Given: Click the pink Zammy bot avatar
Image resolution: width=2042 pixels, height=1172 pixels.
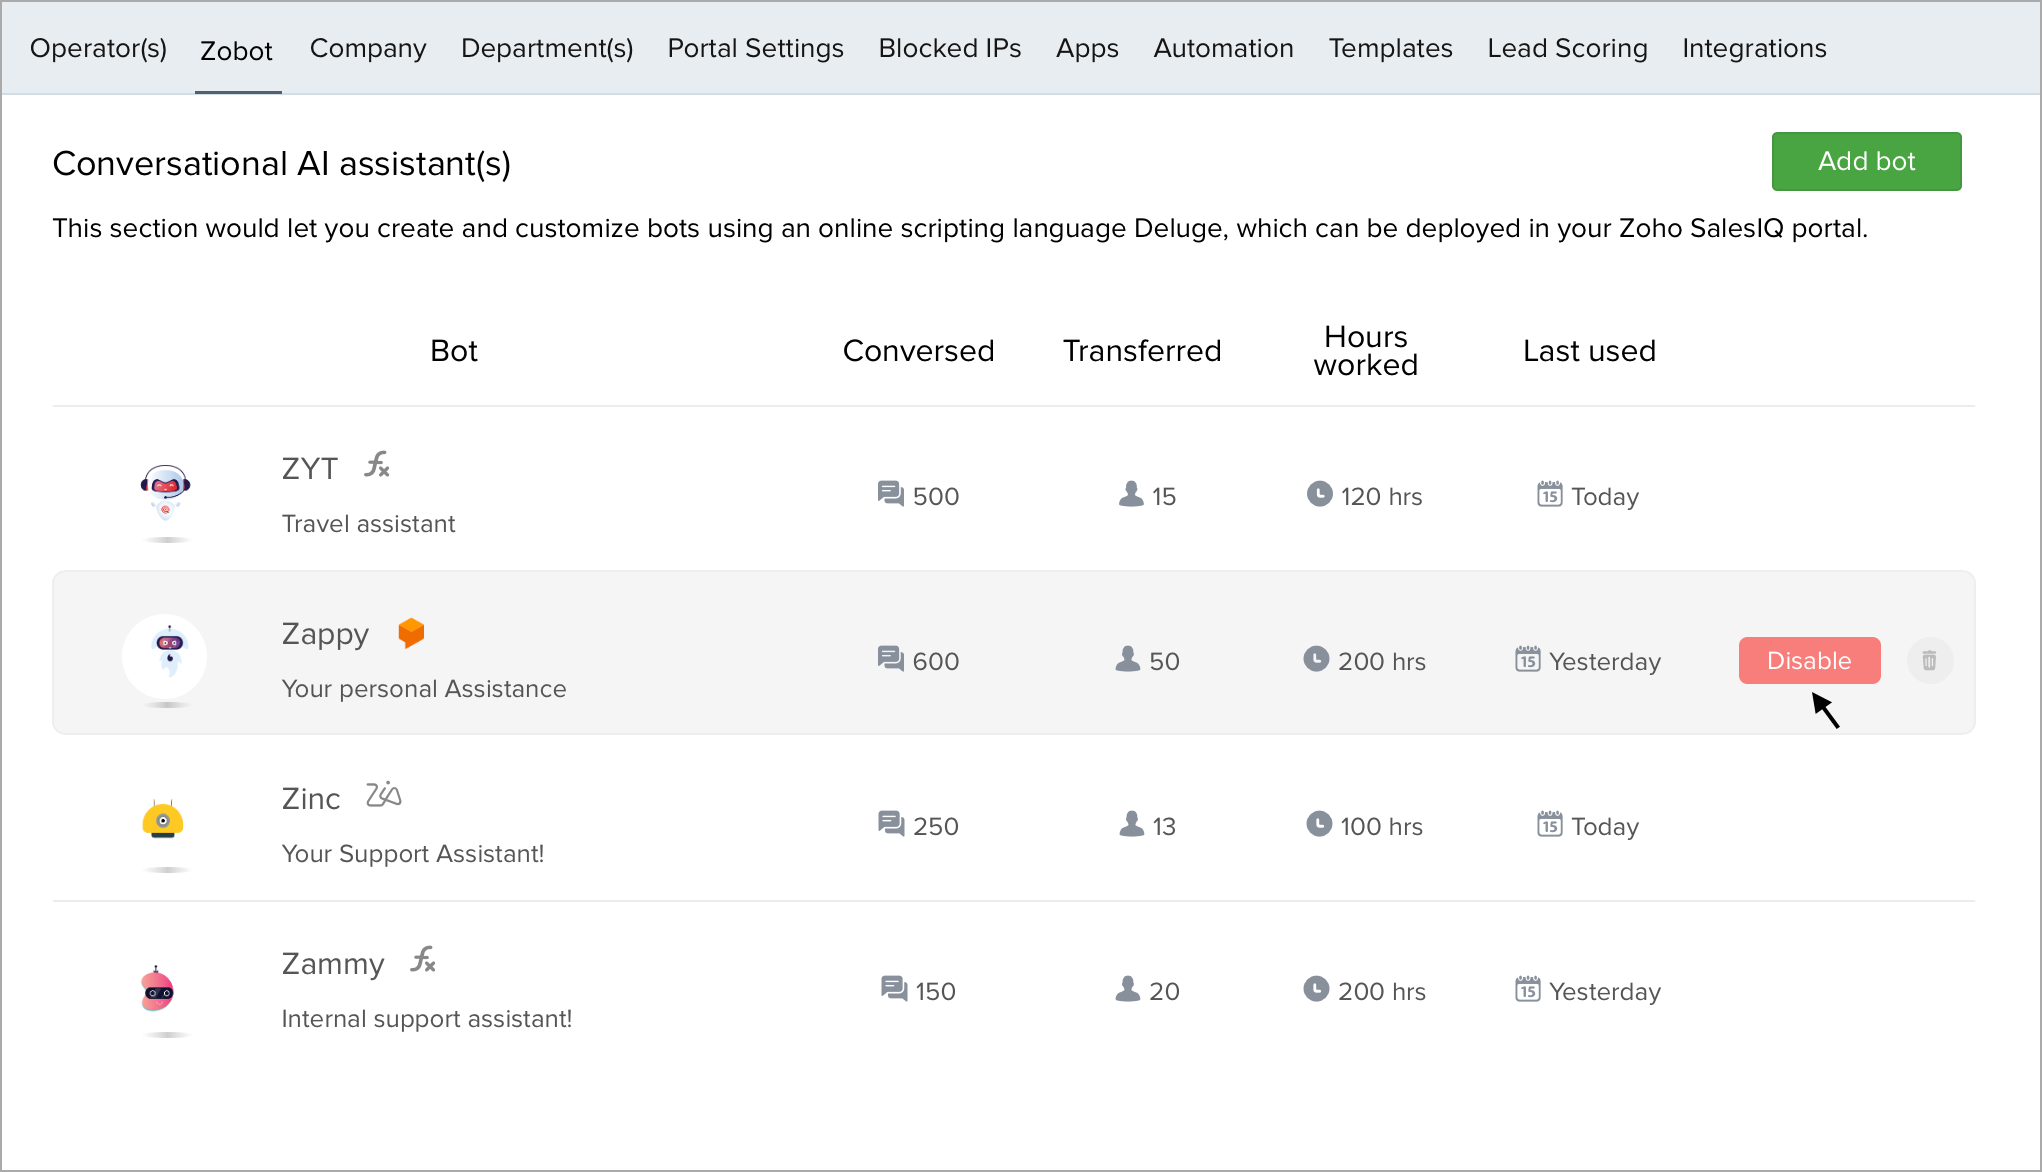Looking at the screenshot, I should coord(158,989).
